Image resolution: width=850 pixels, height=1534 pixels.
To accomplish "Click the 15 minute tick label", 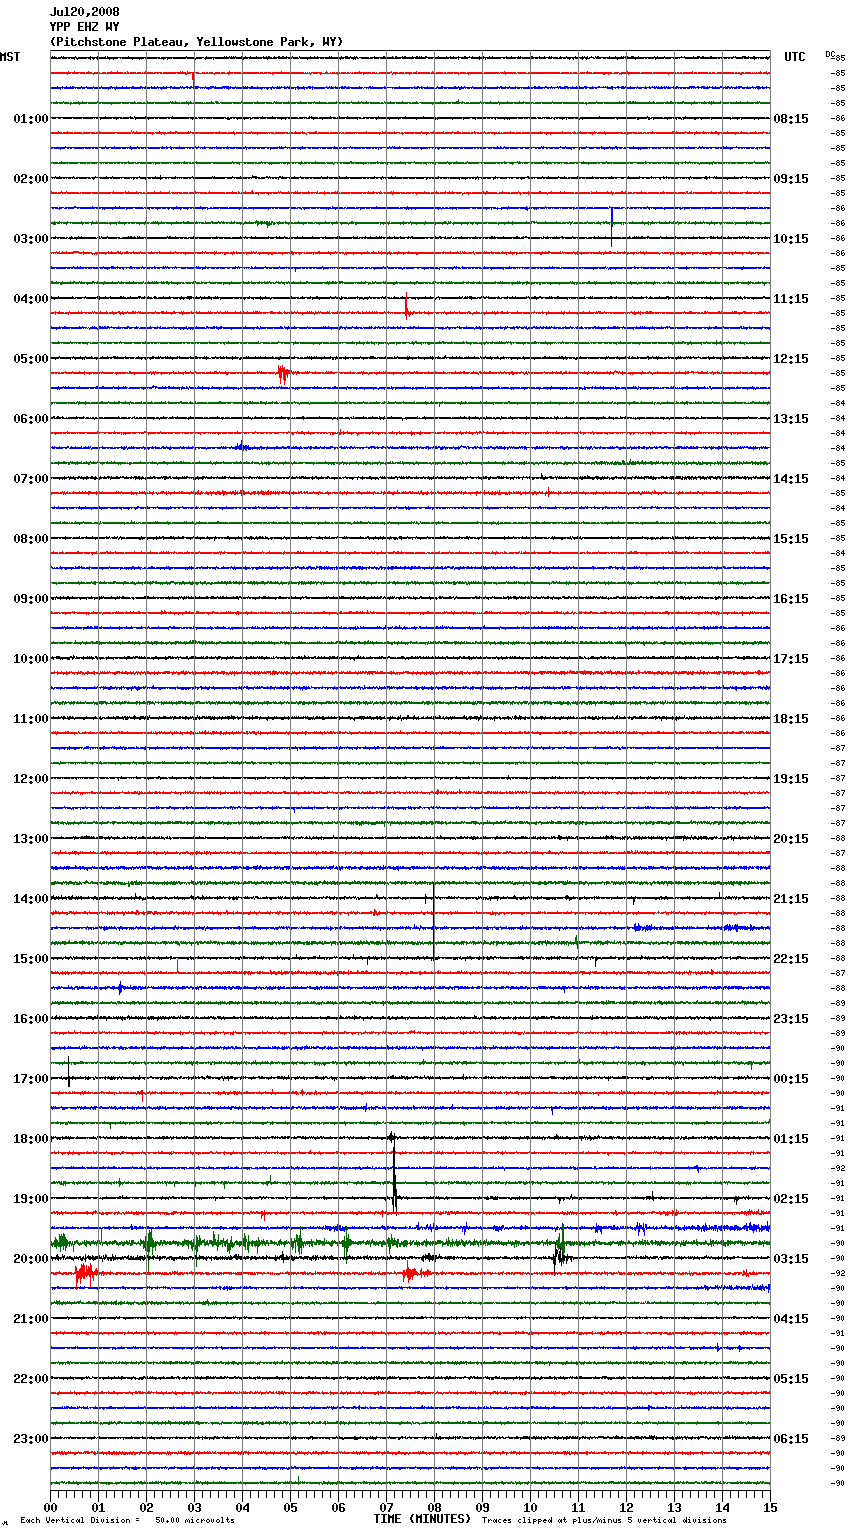I will [x=769, y=1508].
